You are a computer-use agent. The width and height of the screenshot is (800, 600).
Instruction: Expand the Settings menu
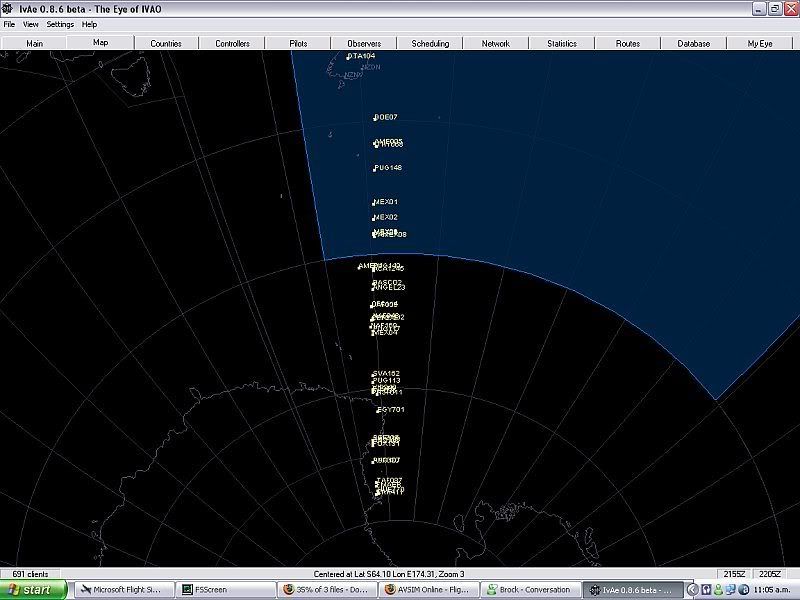(60, 24)
